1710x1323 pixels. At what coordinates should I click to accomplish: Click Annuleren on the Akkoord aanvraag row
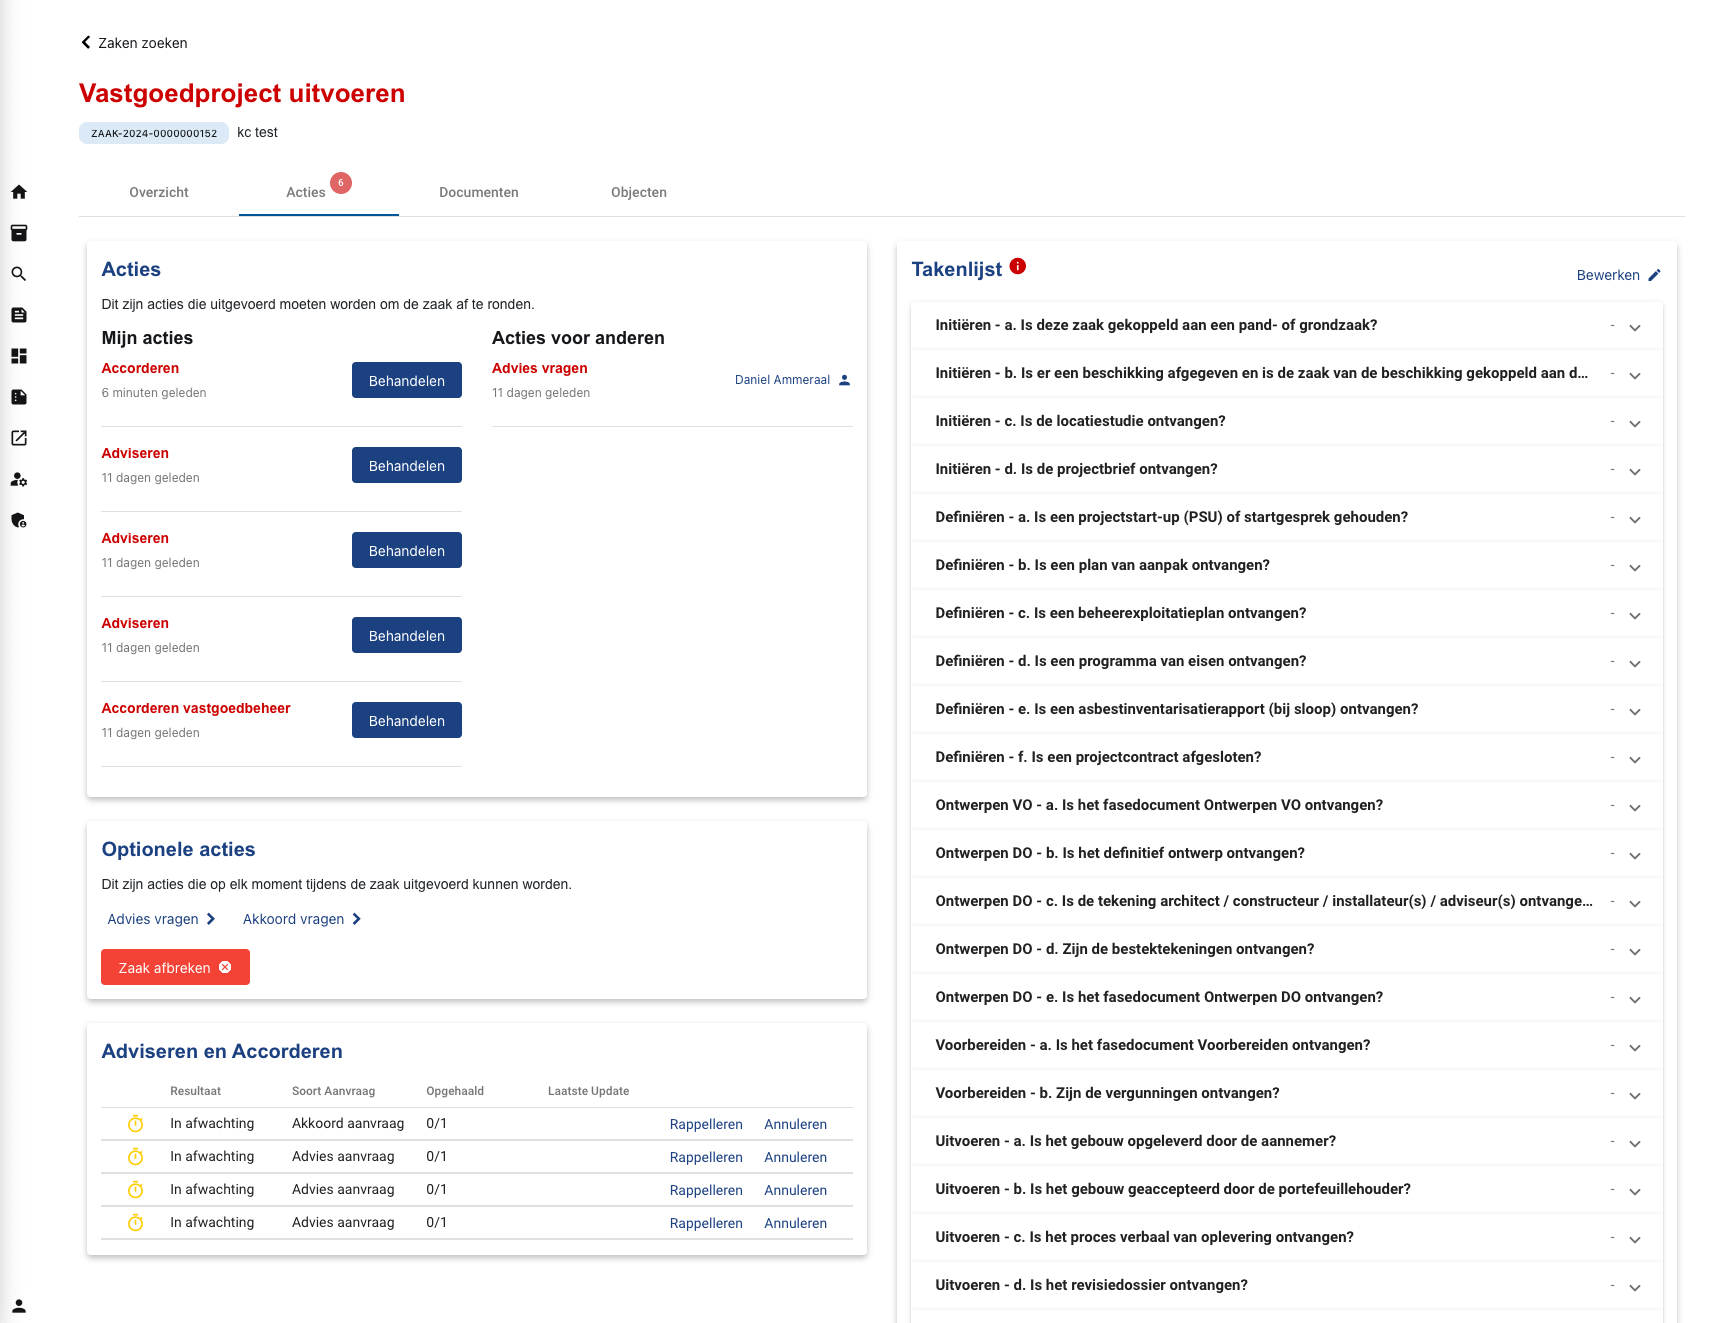click(x=795, y=1124)
